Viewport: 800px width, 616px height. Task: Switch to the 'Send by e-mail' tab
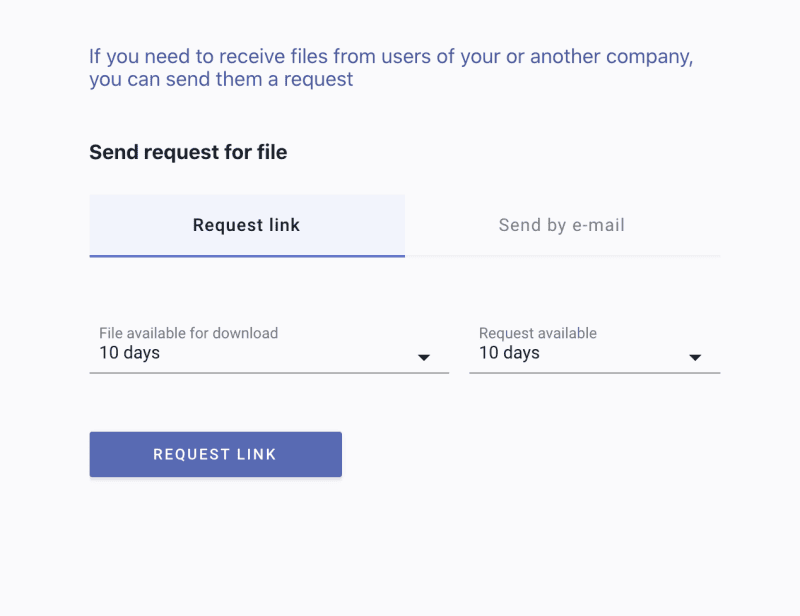(x=562, y=225)
